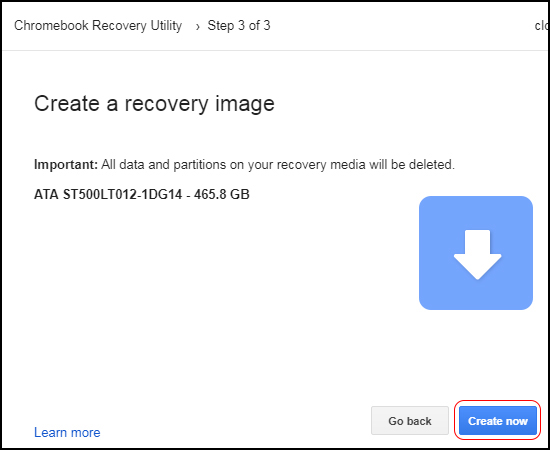Click the white download arrow icon
This screenshot has height=450, width=550.
coord(477,255)
